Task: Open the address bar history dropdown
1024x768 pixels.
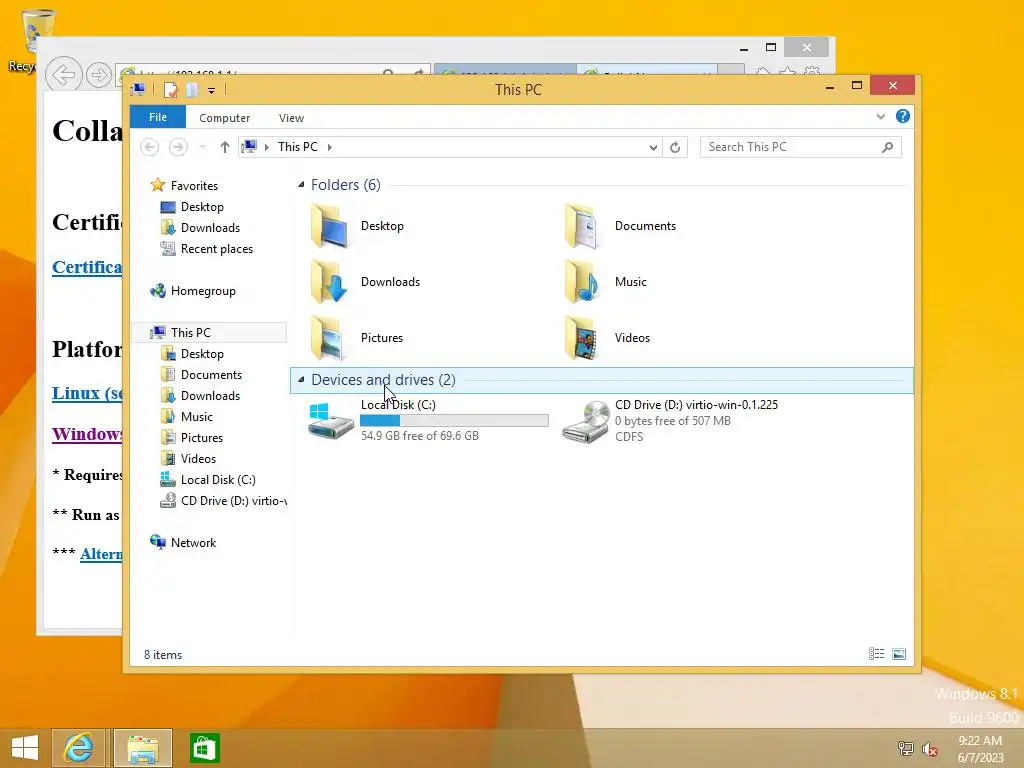Action: [653, 148]
